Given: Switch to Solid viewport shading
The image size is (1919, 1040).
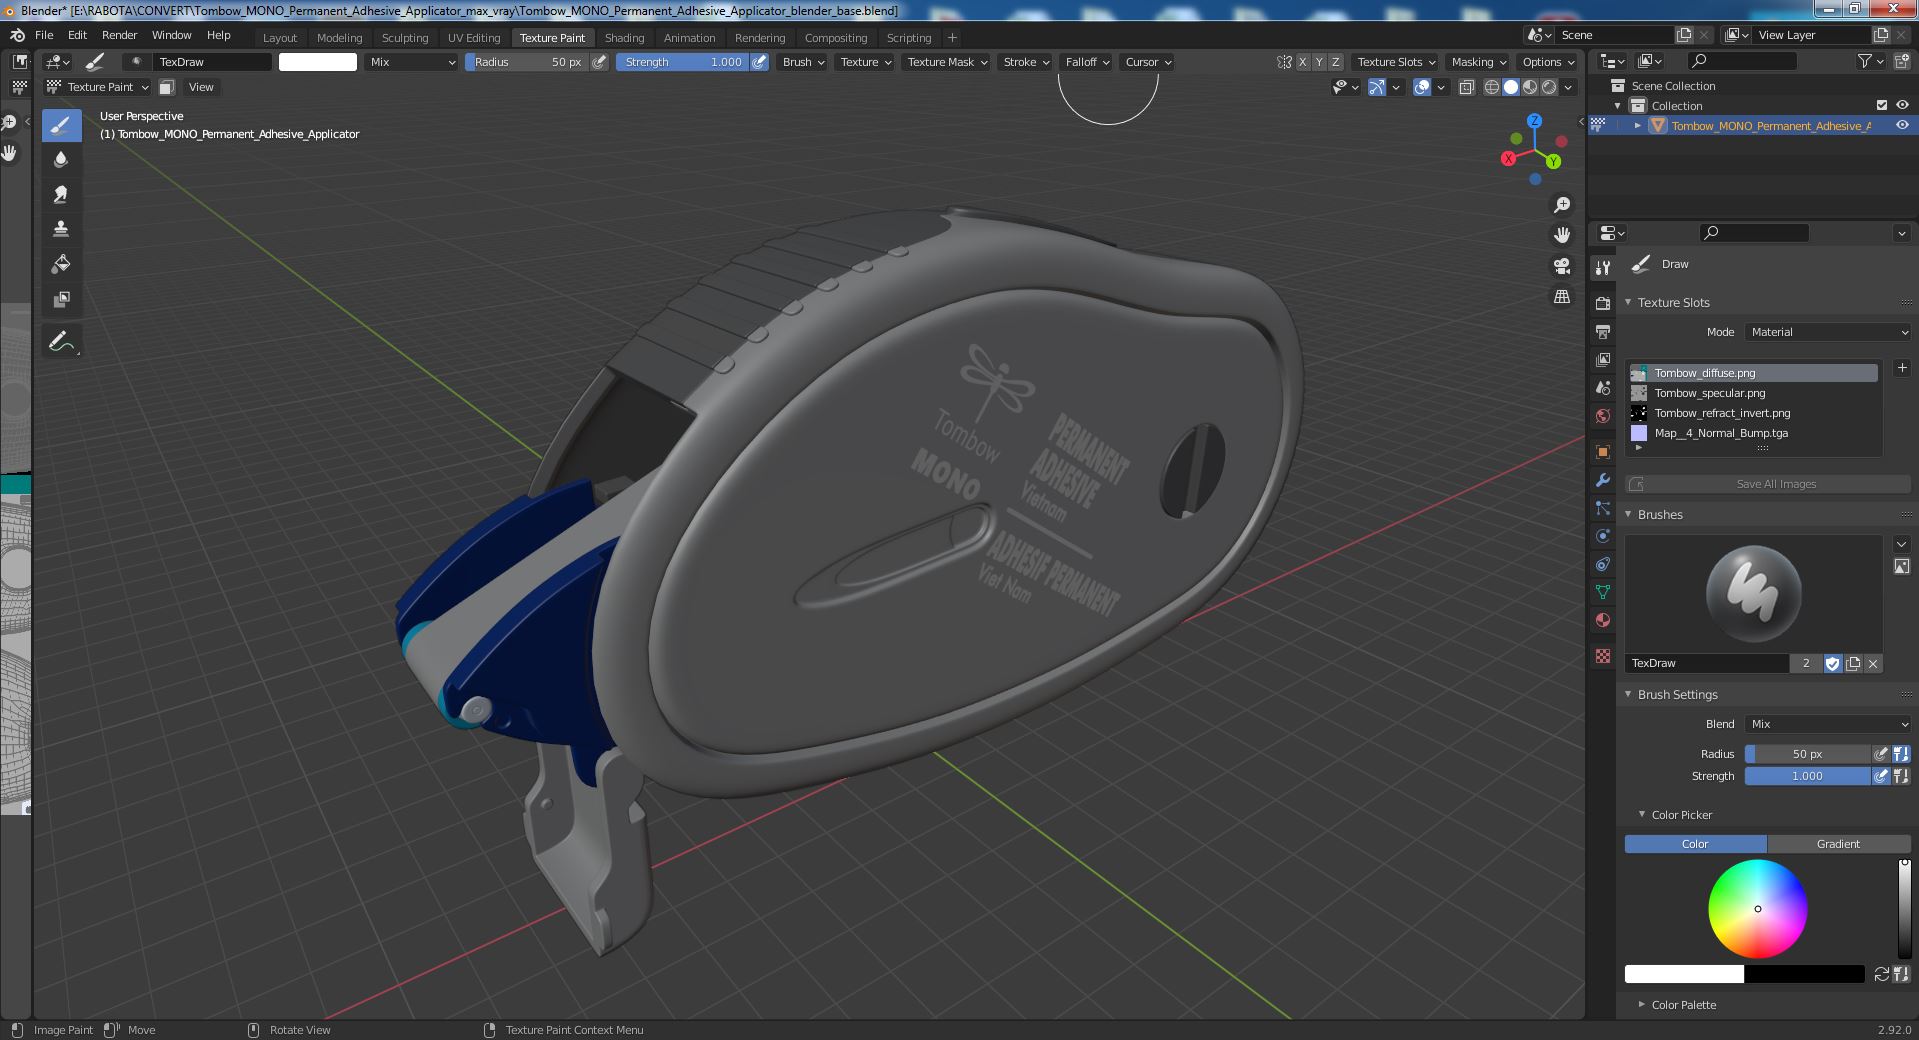Looking at the screenshot, I should (1511, 87).
